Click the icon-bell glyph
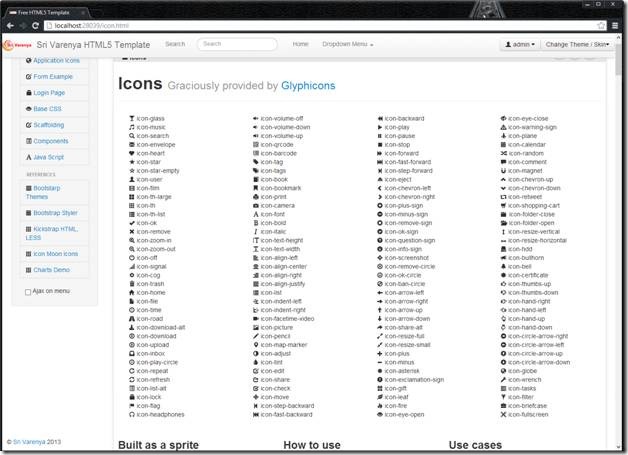 [503, 267]
